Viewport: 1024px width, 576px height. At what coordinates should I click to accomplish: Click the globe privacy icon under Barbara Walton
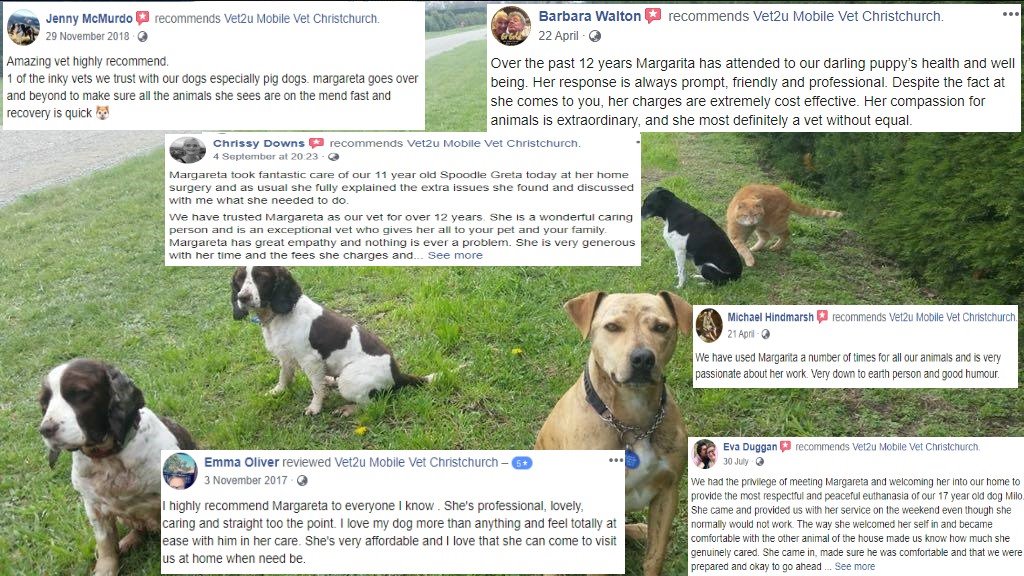(594, 37)
